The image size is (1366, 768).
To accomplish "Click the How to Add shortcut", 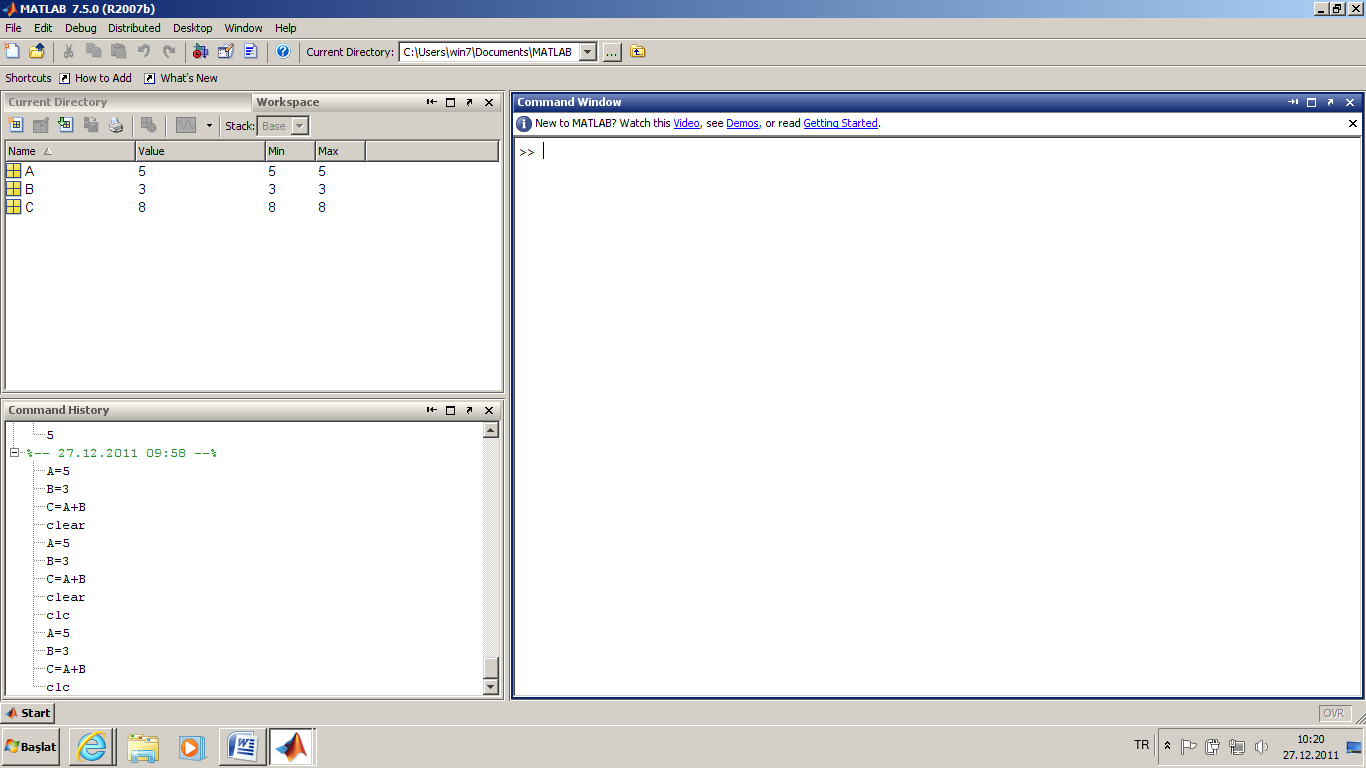I will click(95, 78).
